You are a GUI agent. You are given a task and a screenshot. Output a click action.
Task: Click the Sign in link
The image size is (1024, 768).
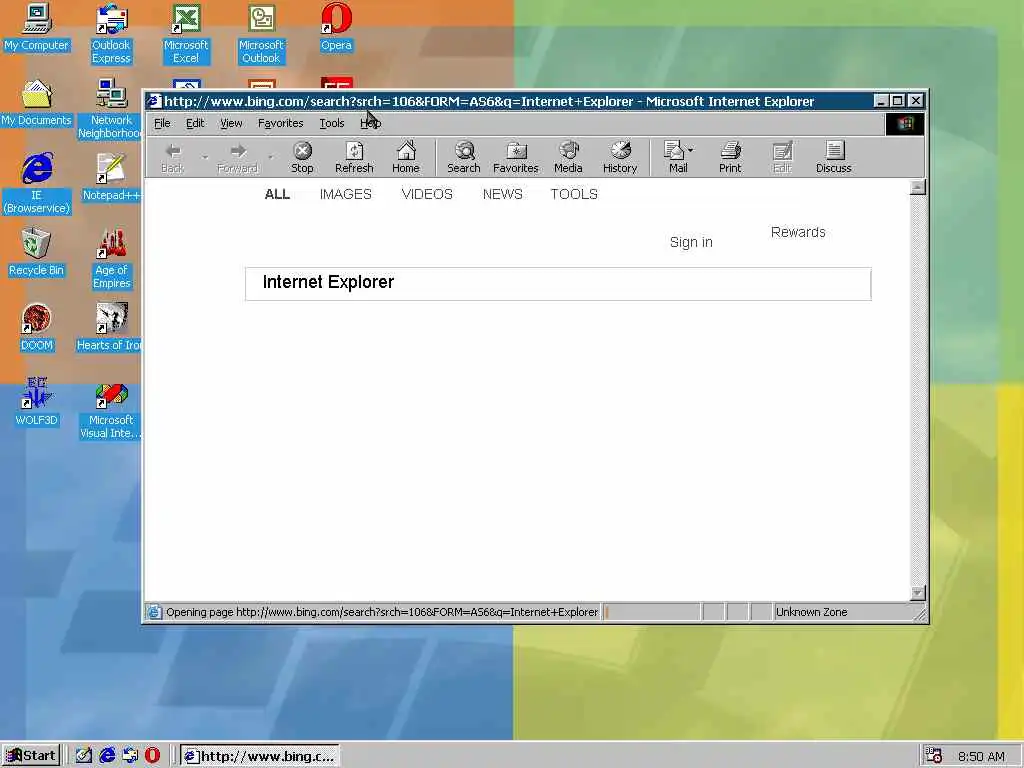coord(691,242)
